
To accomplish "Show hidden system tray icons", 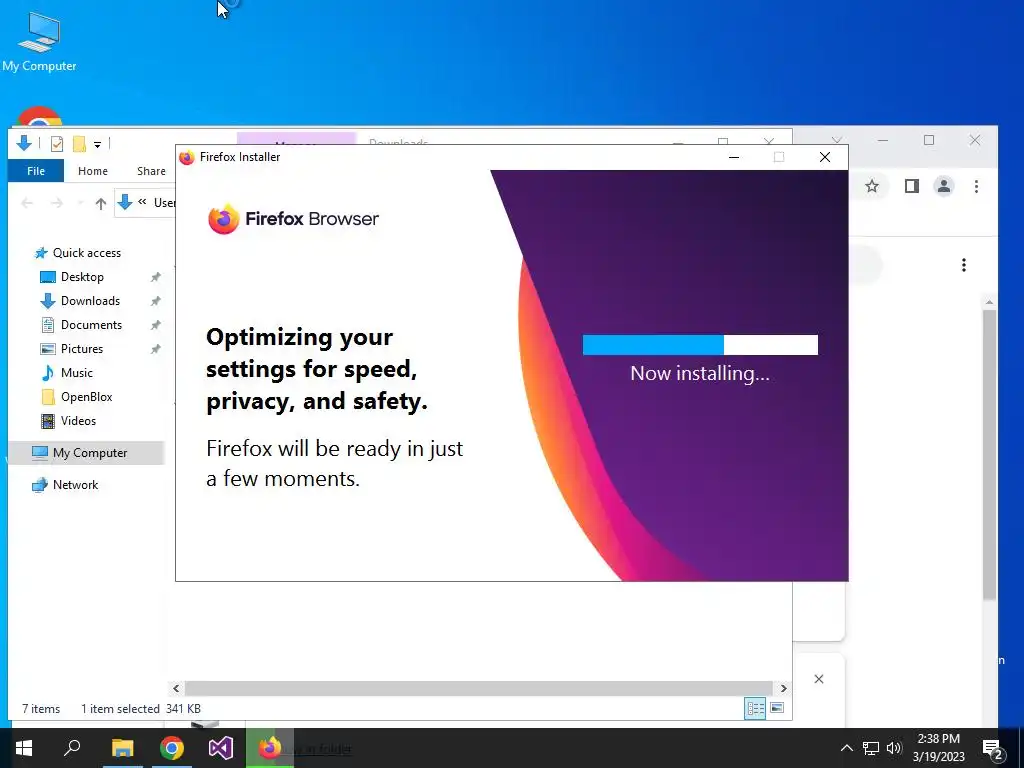I will pos(846,748).
